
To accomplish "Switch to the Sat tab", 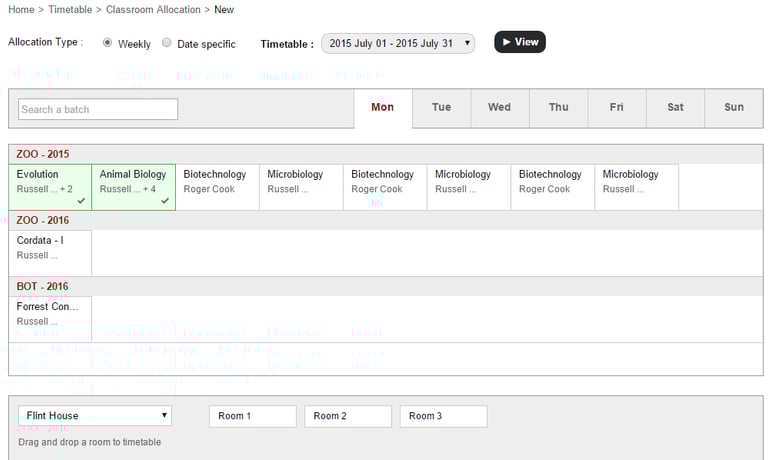I will coord(675,107).
